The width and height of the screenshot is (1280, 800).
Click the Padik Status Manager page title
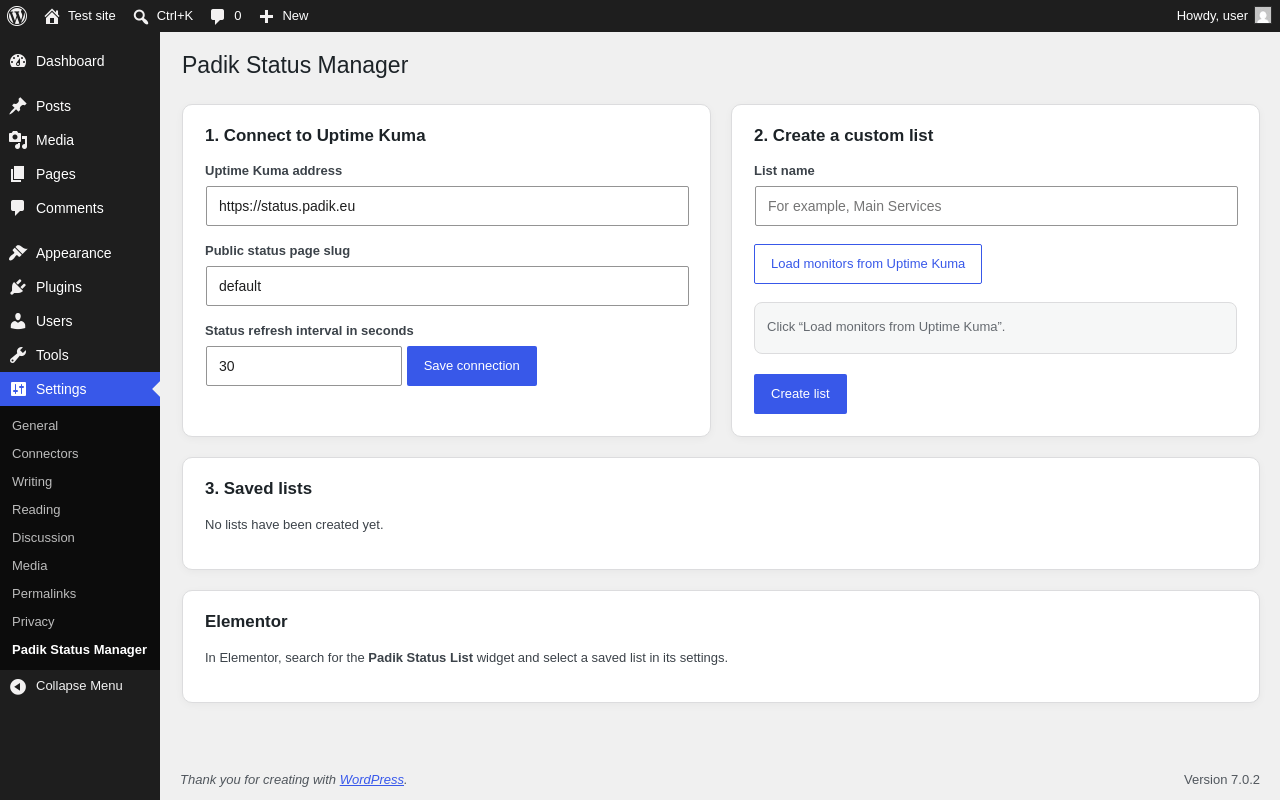[295, 65]
